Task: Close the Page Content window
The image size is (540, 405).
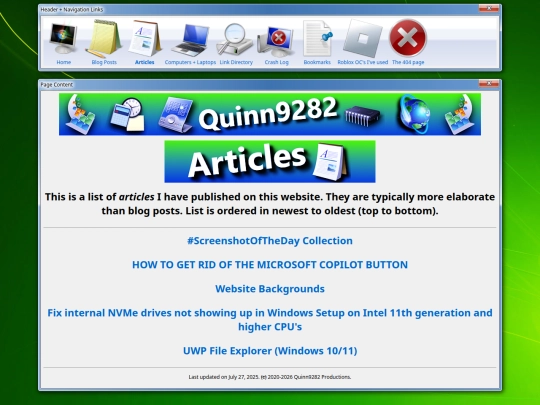Action: [x=489, y=84]
